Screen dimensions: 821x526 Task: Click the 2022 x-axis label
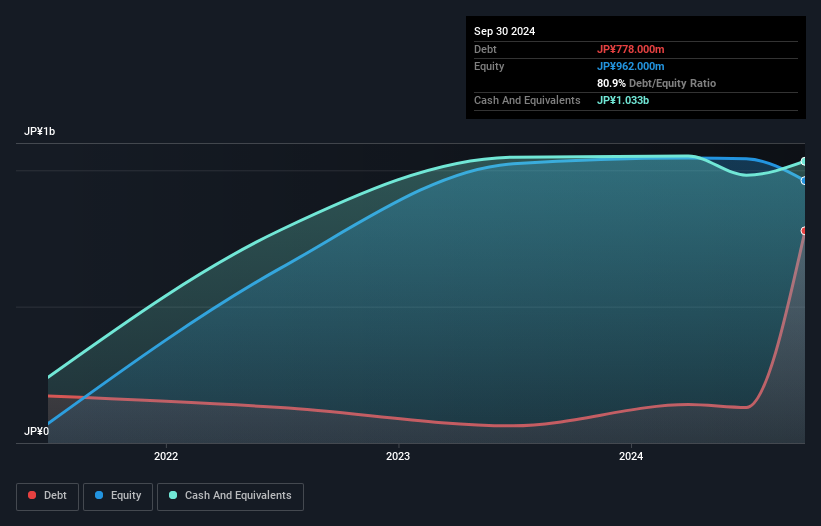[166, 456]
